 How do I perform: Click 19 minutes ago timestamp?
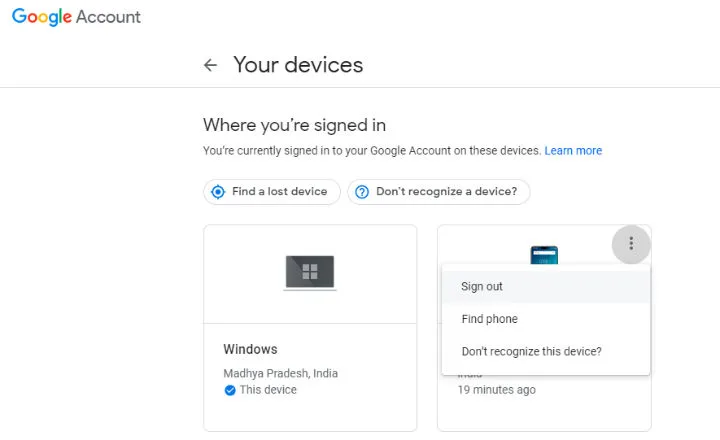click(x=496, y=389)
